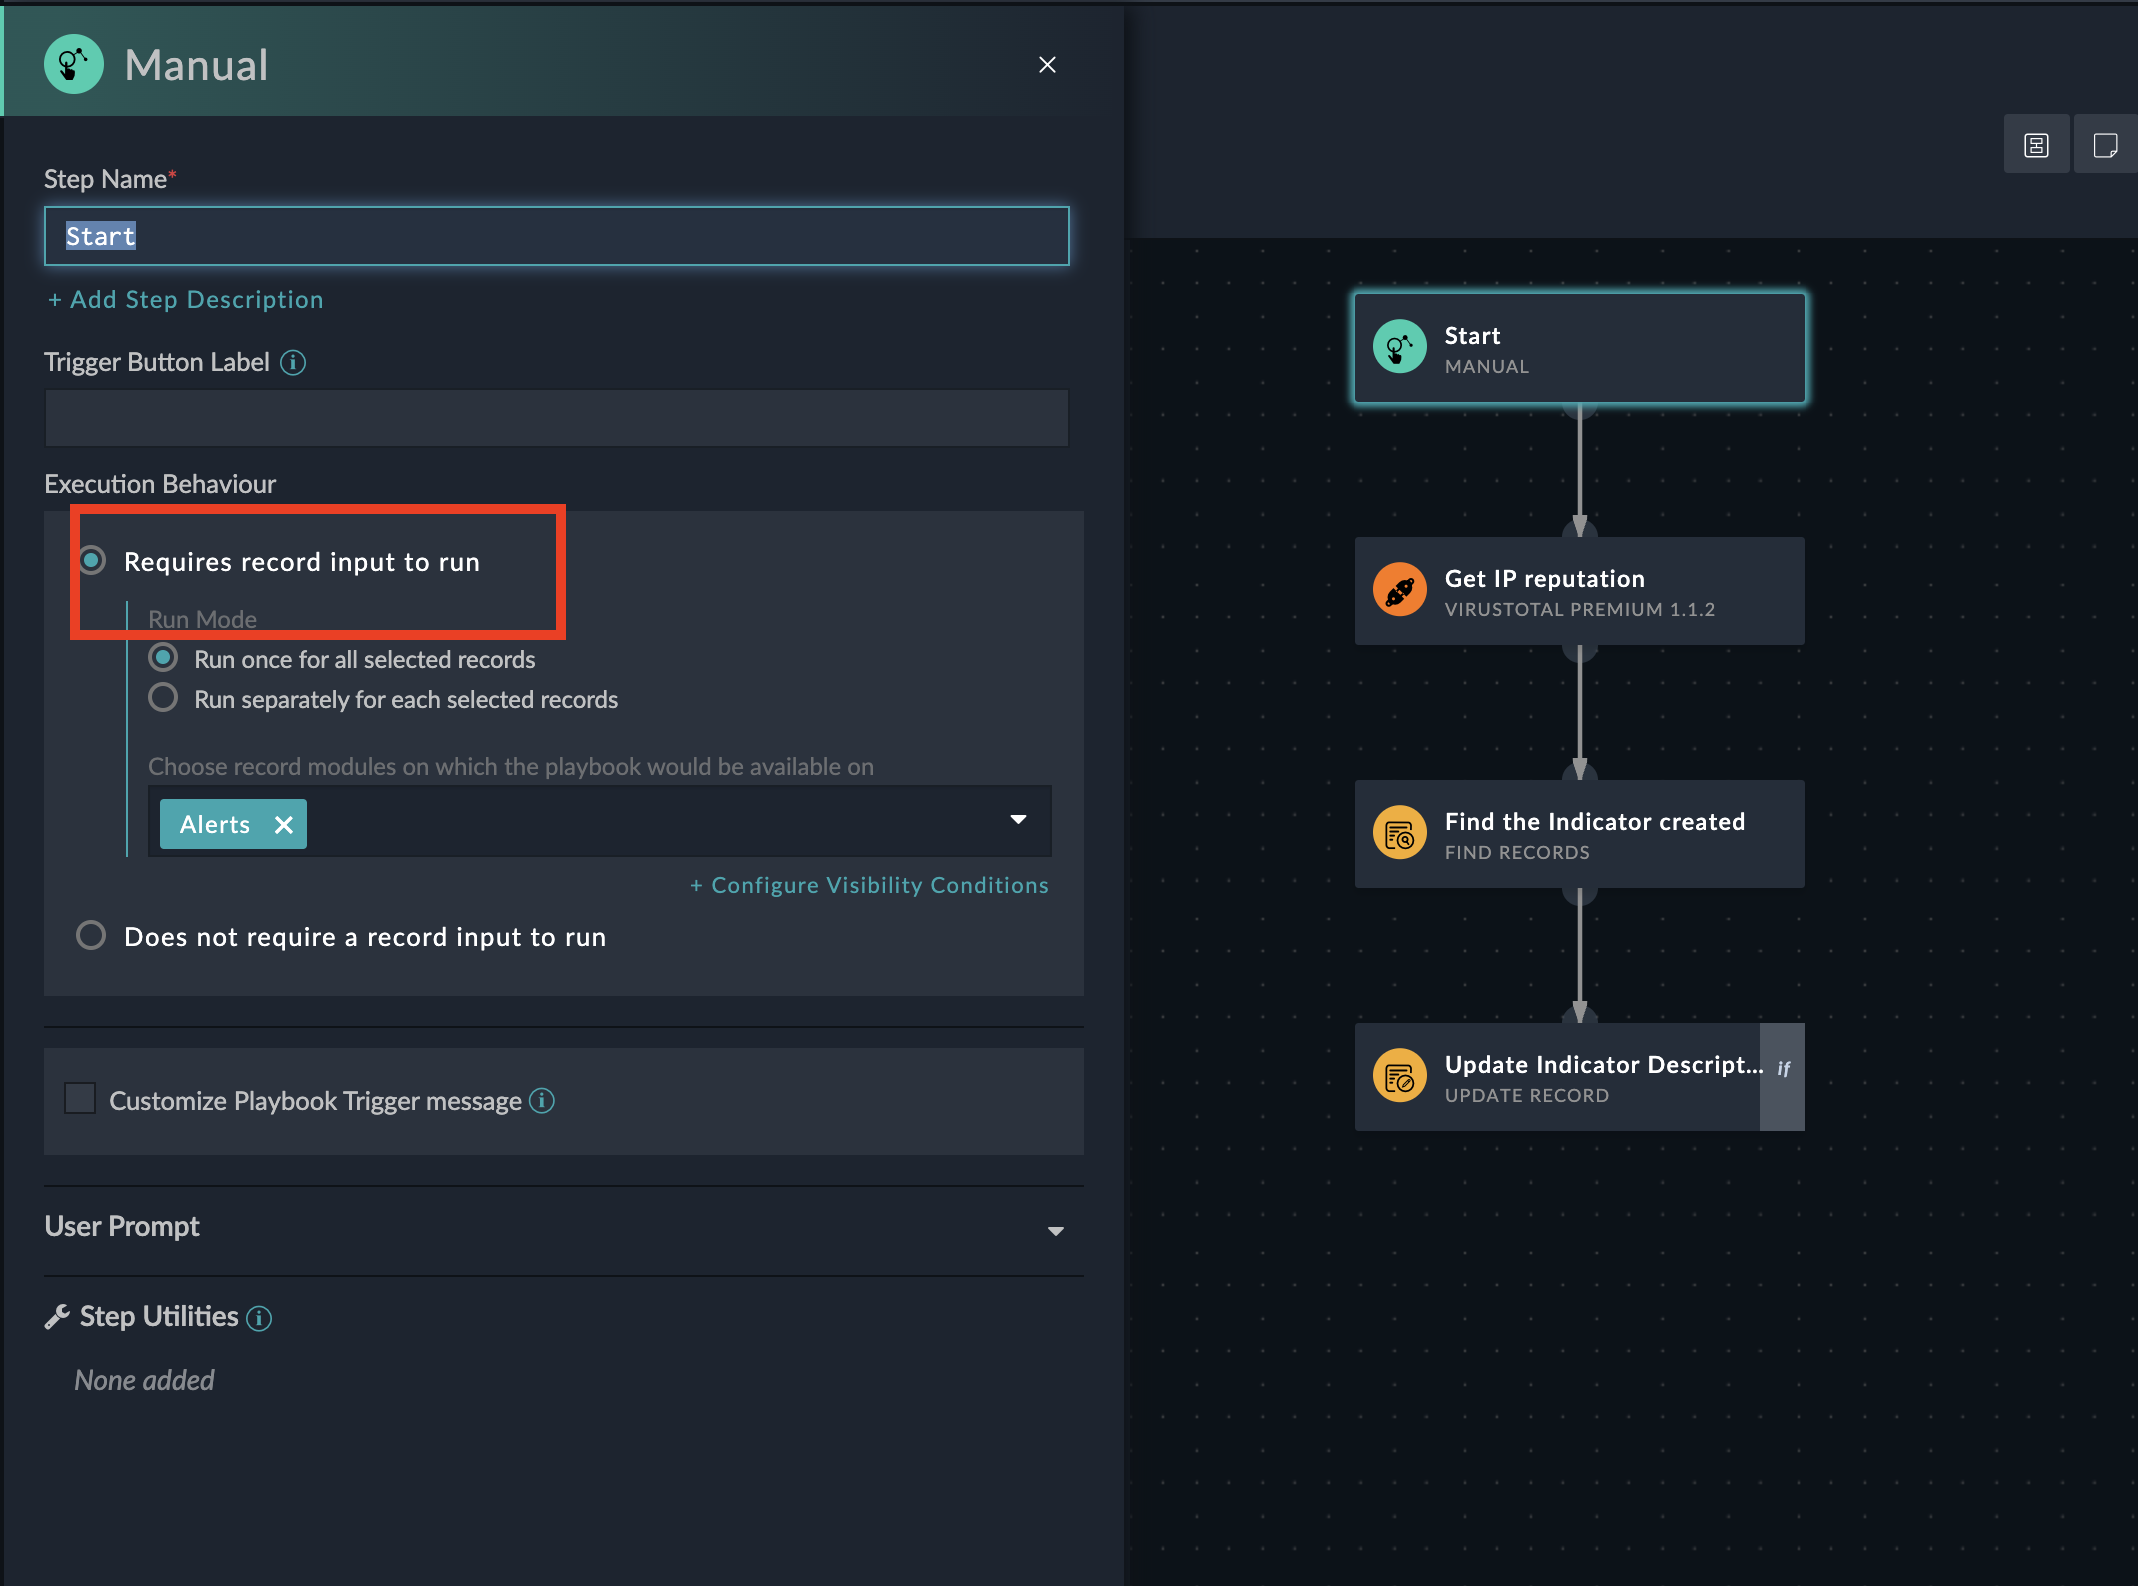Screen dimensions: 2138x1586
Task: Remove the Alerts module tag
Action: click(x=284, y=825)
